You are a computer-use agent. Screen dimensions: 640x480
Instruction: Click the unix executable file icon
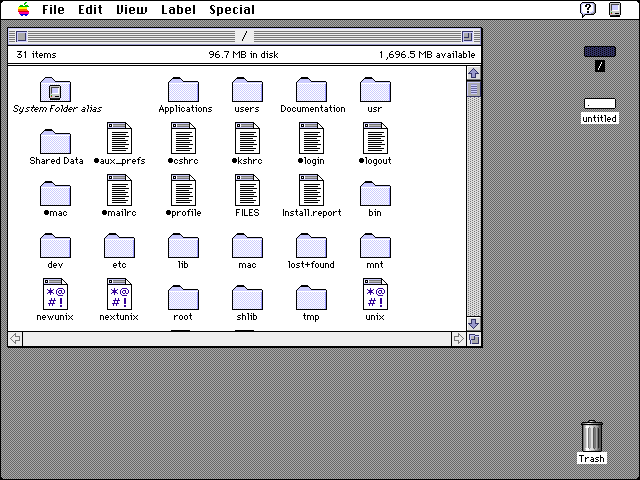375,294
